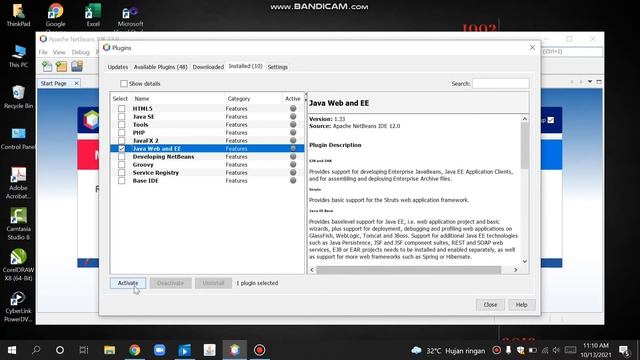Viewport: 640px width, 360px height.
Task: Open the View menu in NetBeans
Action: pos(59,52)
